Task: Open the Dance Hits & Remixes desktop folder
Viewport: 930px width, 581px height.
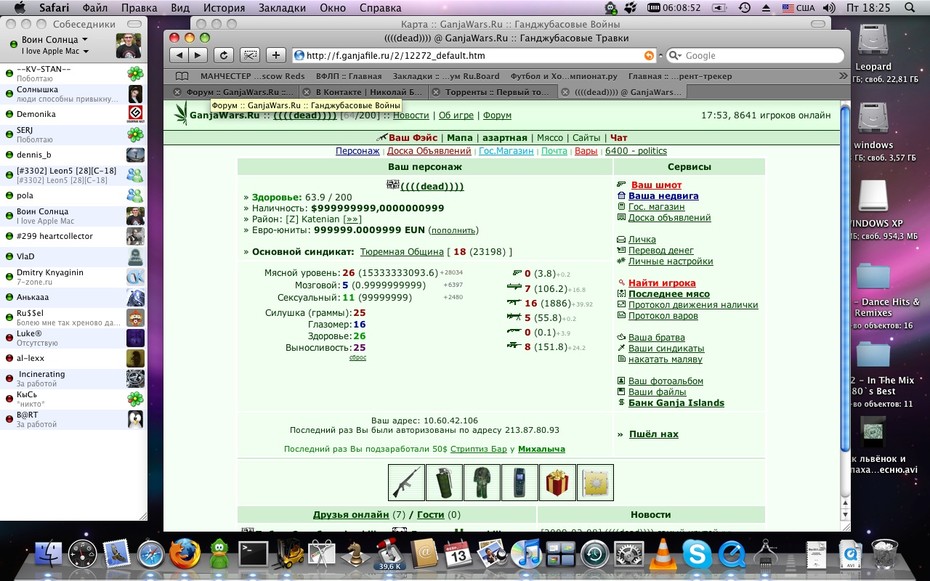Action: tap(873, 276)
